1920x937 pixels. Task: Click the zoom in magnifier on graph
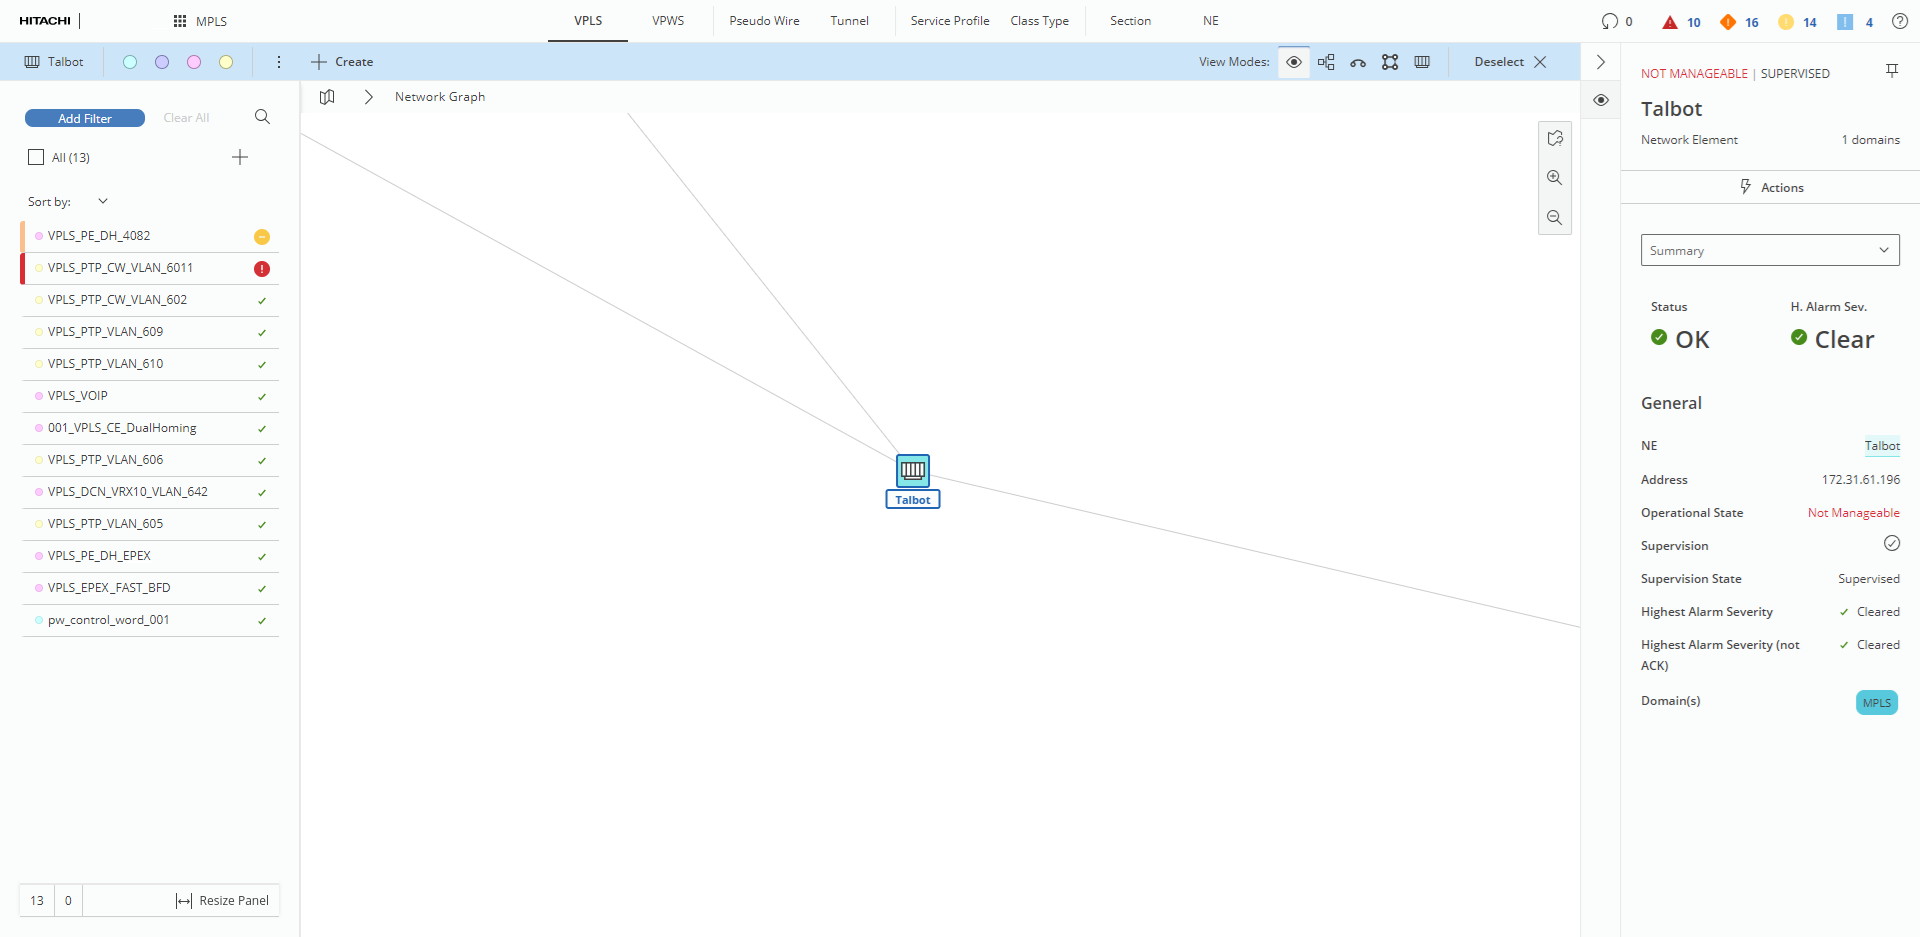(x=1554, y=178)
